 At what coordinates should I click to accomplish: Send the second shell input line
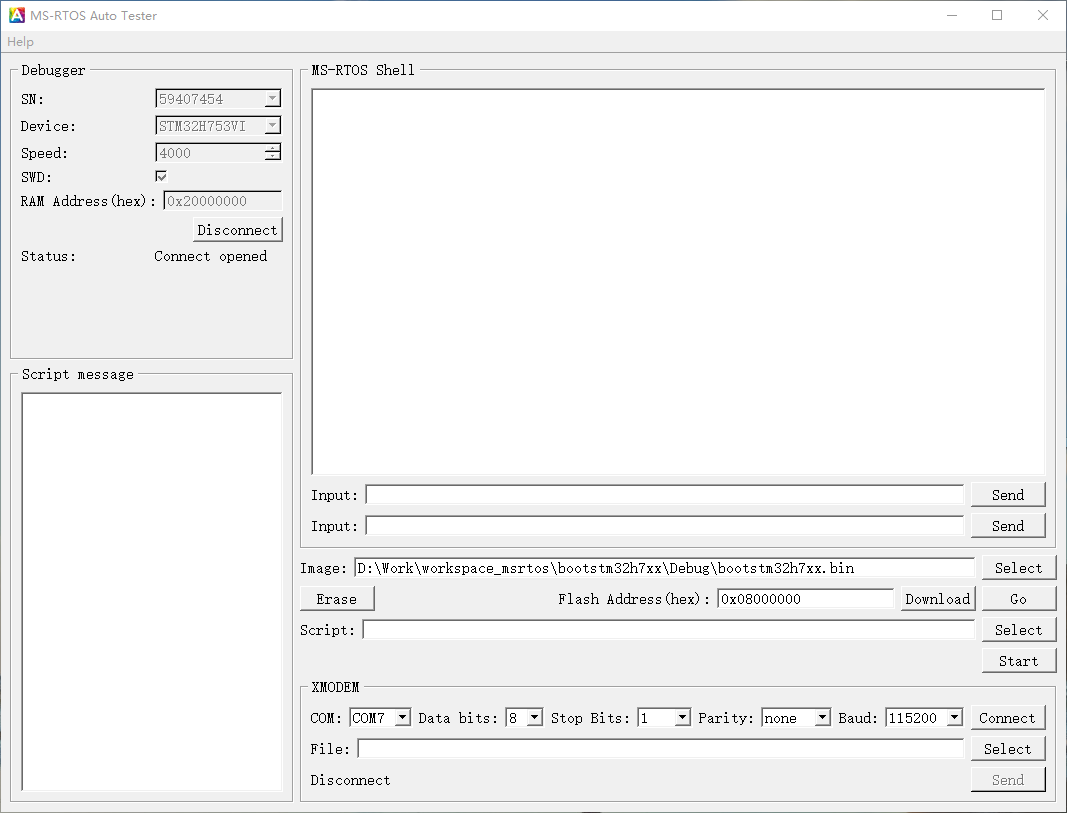[x=1007, y=526]
